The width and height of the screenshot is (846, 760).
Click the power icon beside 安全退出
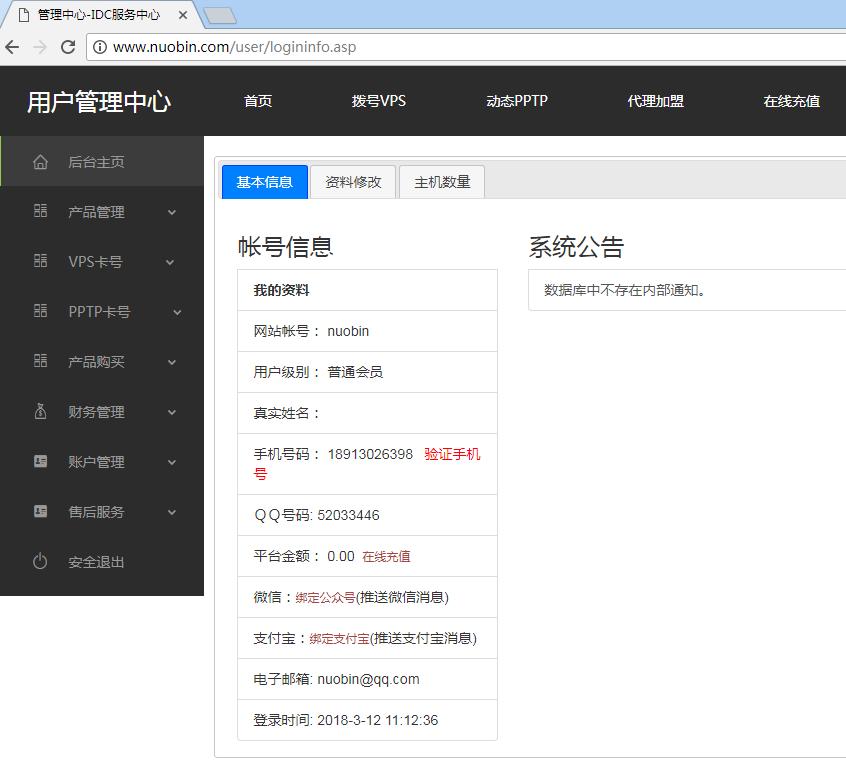click(40, 562)
